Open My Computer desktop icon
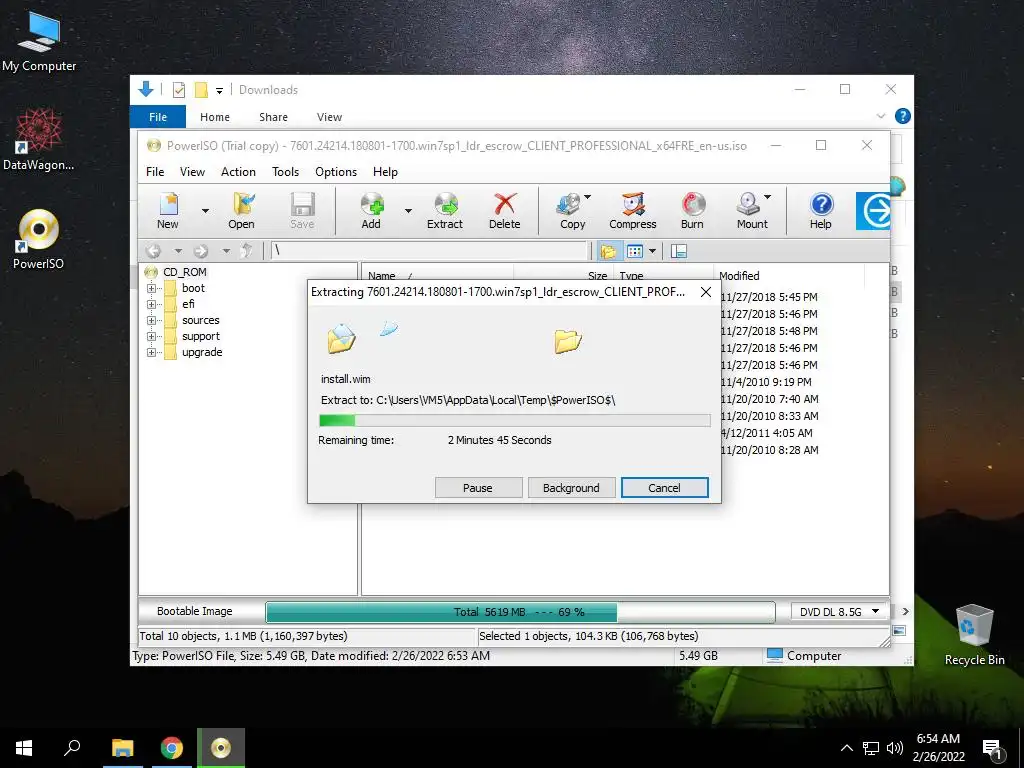Image resolution: width=1024 pixels, height=768 pixels. pyautogui.click(x=39, y=41)
